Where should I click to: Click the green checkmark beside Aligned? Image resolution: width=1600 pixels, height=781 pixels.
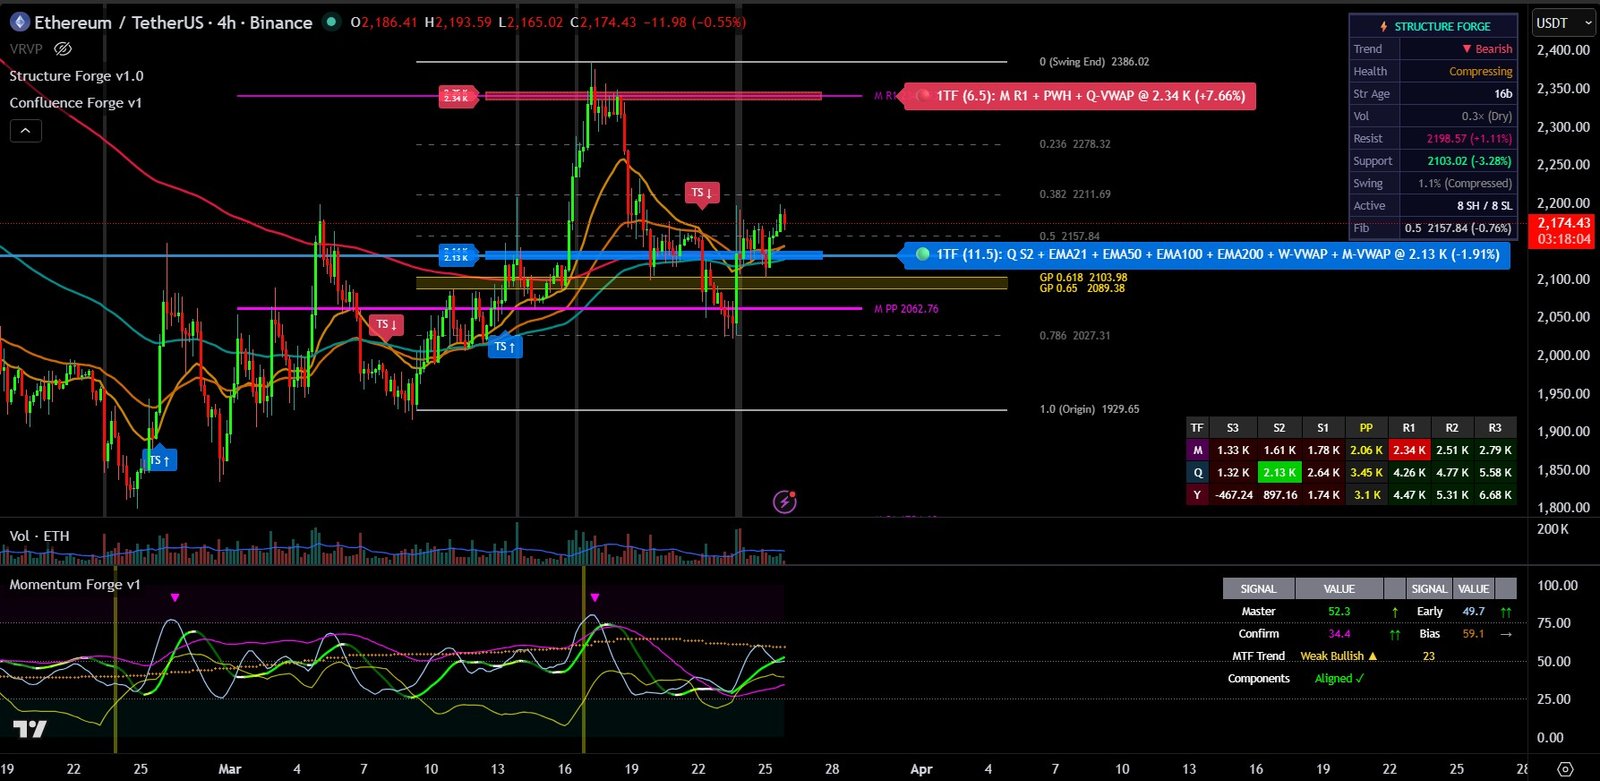[x=1360, y=678]
